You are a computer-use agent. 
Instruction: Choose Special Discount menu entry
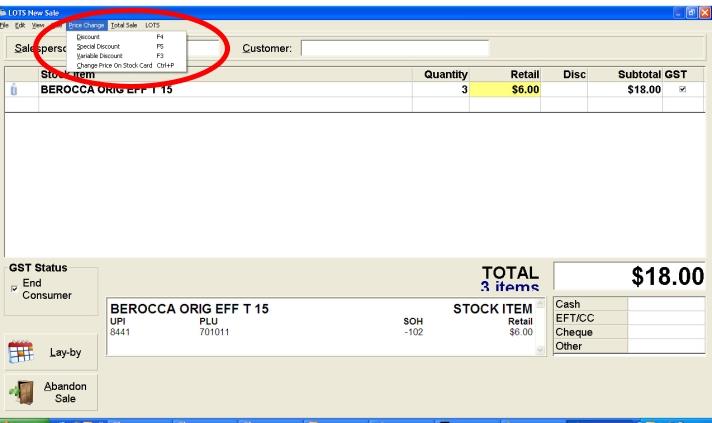(96, 46)
